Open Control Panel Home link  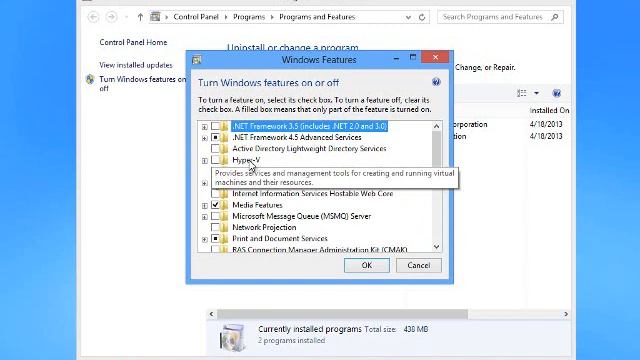tap(133, 42)
